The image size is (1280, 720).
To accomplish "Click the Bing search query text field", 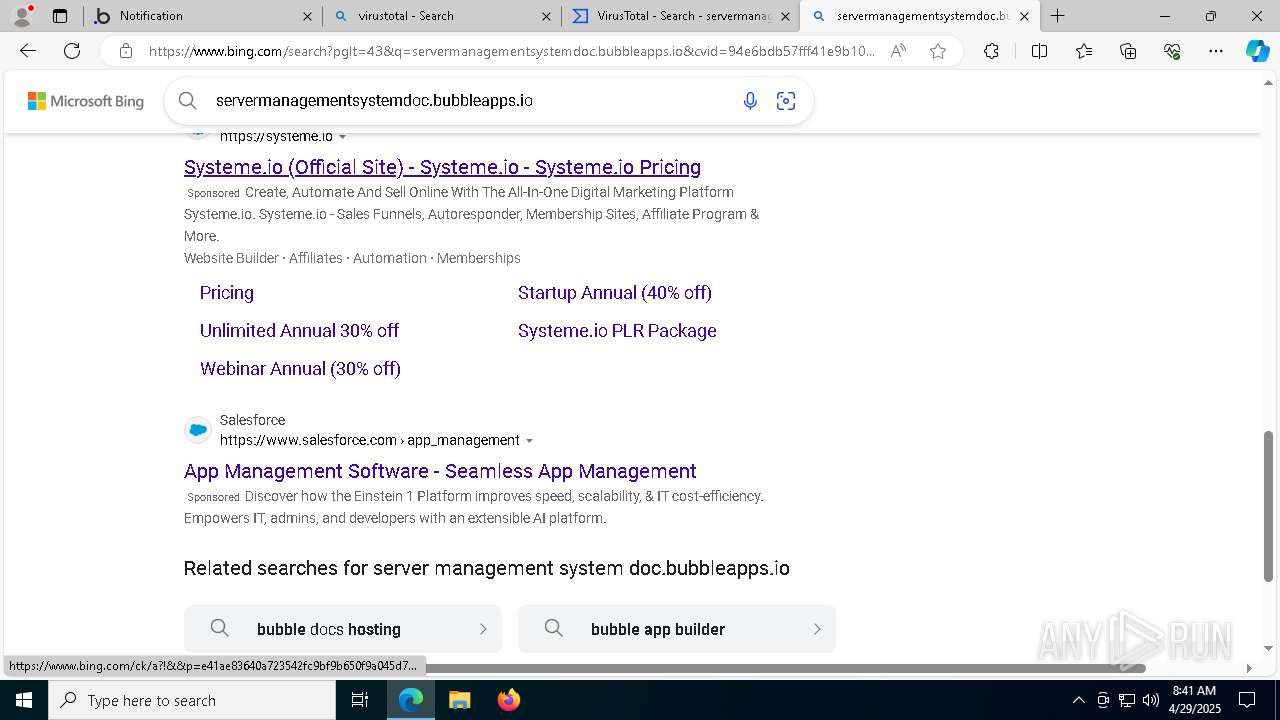I will coord(470,101).
